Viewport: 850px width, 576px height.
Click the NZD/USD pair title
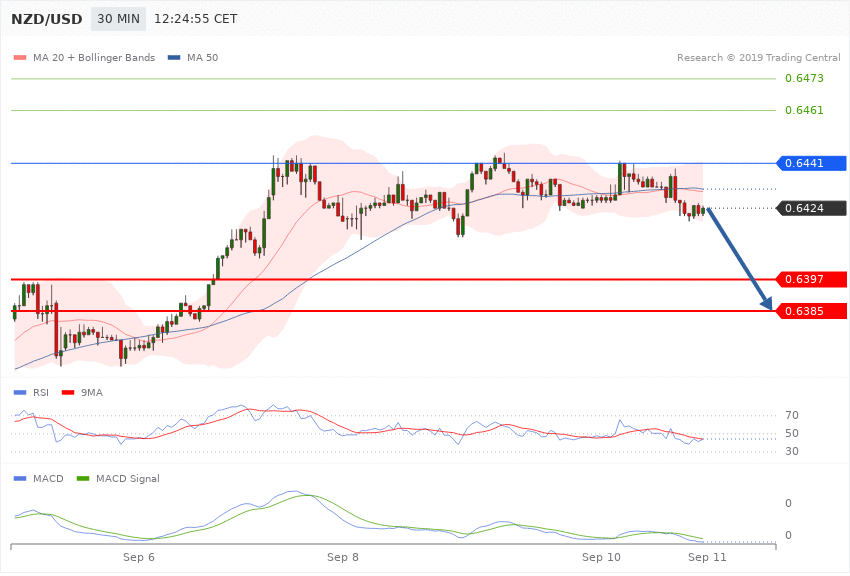[47, 19]
